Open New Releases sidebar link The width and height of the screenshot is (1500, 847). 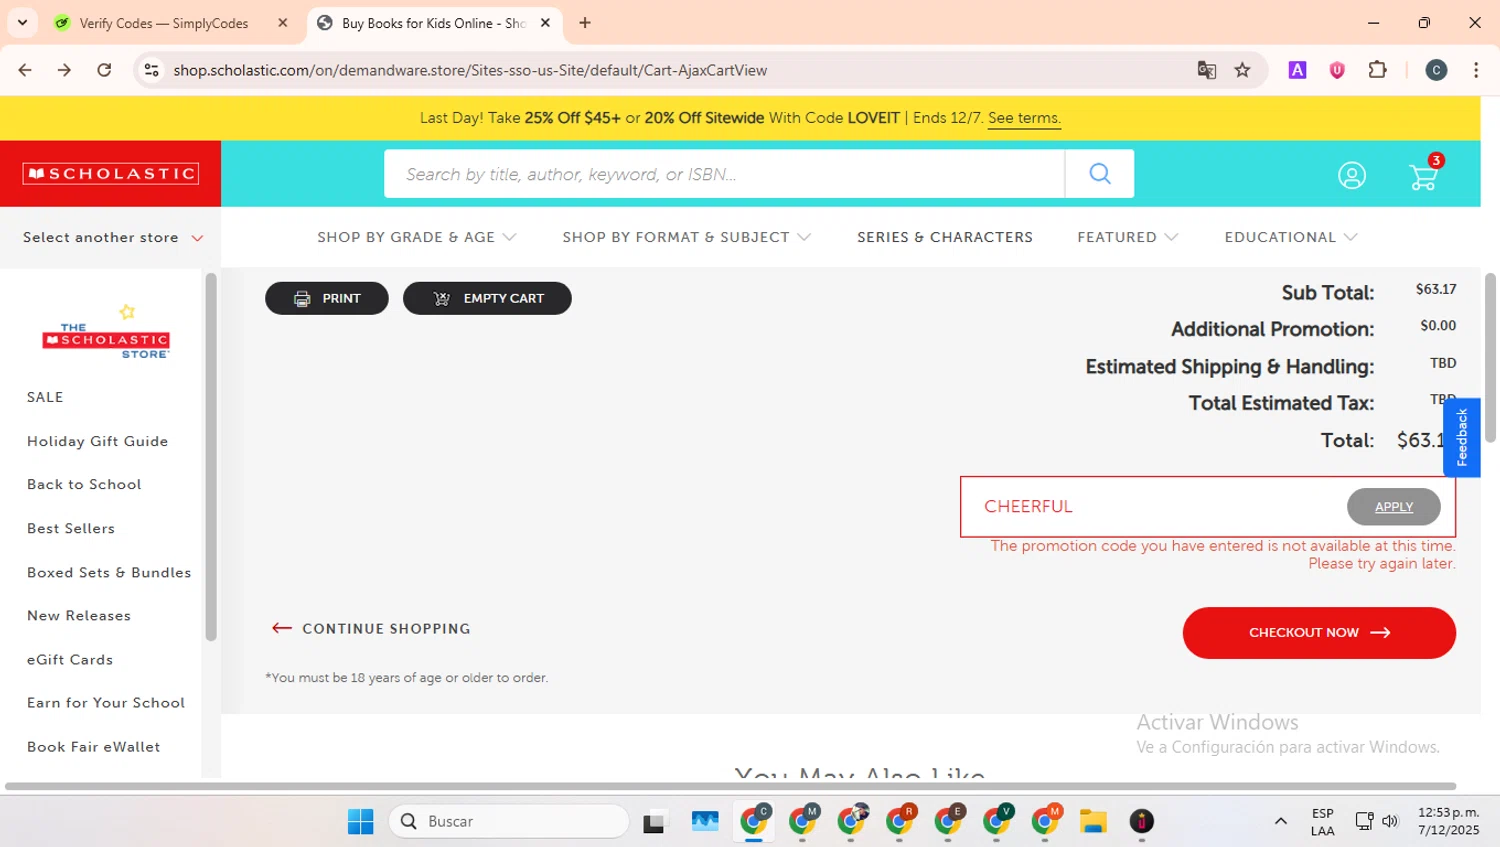[x=79, y=616]
